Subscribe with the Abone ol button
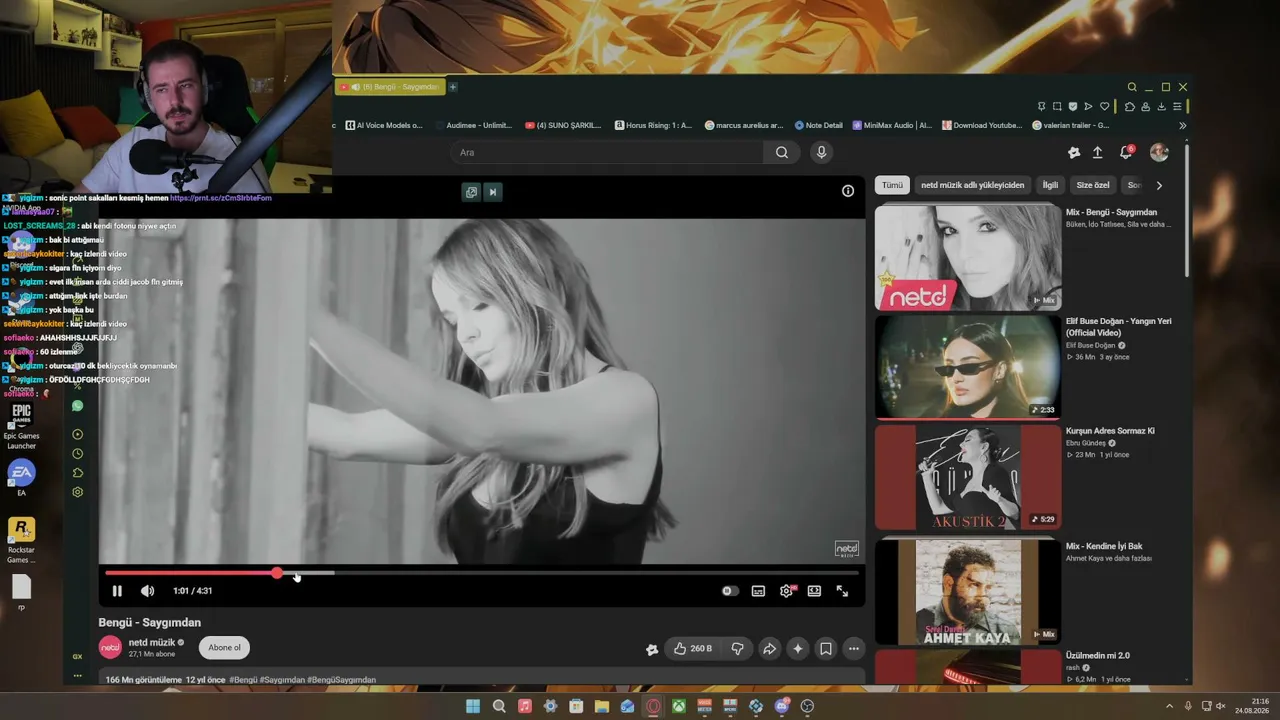 (x=224, y=648)
